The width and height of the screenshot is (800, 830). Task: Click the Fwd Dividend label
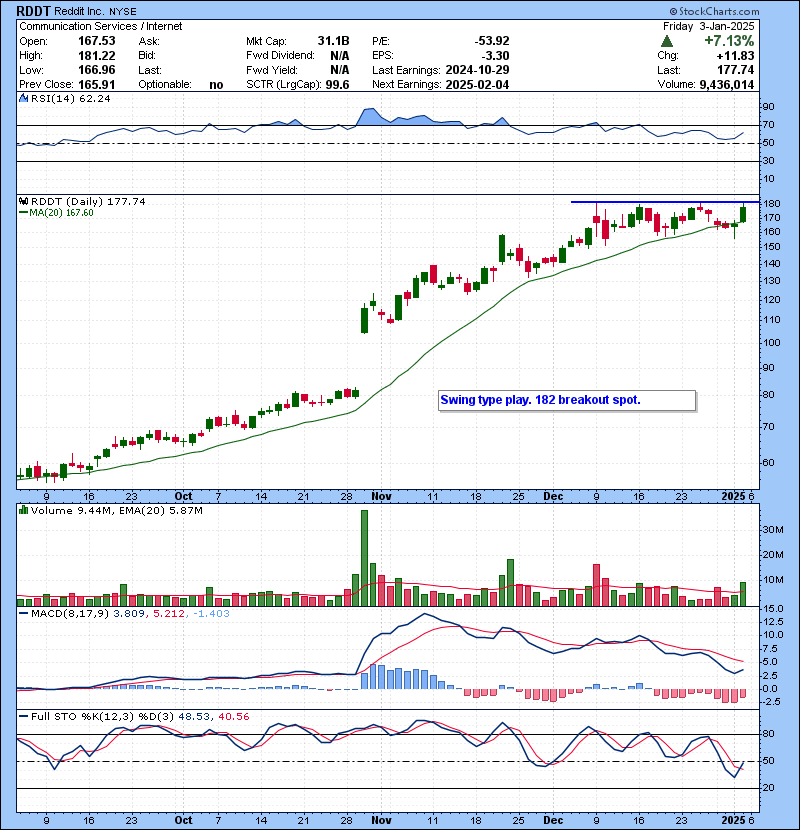[x=280, y=56]
